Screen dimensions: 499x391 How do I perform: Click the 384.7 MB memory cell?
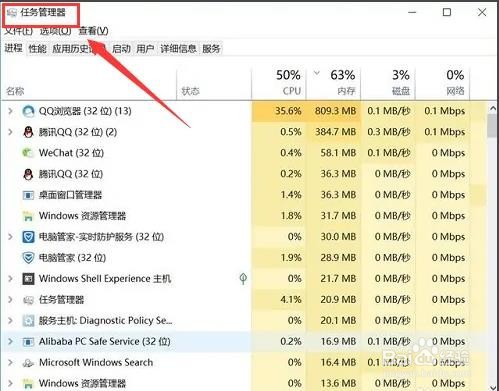coord(333,132)
